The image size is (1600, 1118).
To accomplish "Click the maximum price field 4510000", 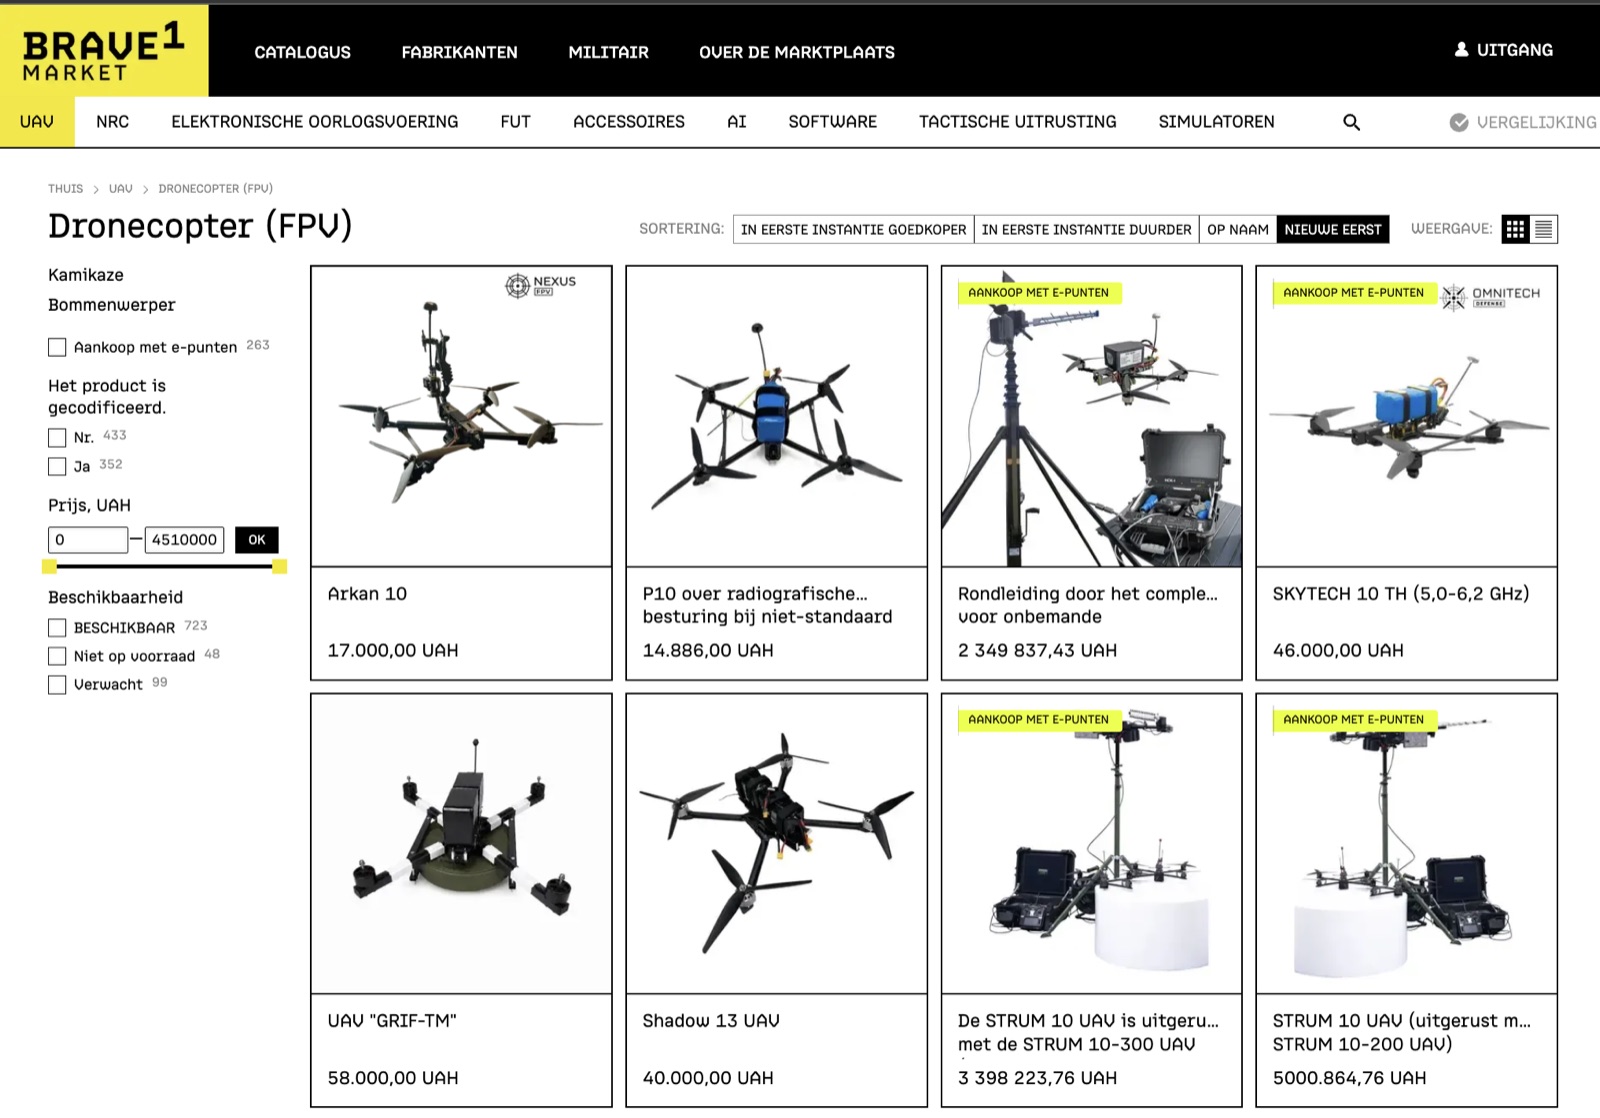I will (184, 540).
